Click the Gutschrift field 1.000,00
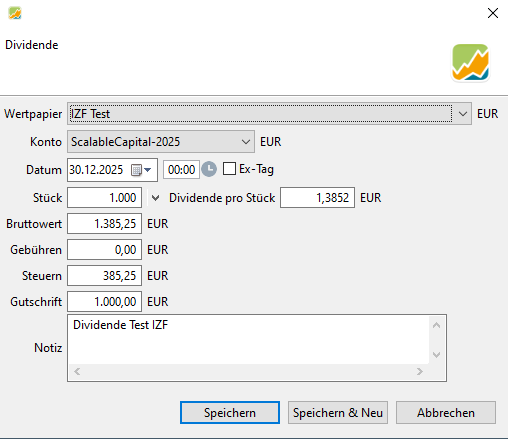This screenshot has height=439, width=508. click(104, 302)
